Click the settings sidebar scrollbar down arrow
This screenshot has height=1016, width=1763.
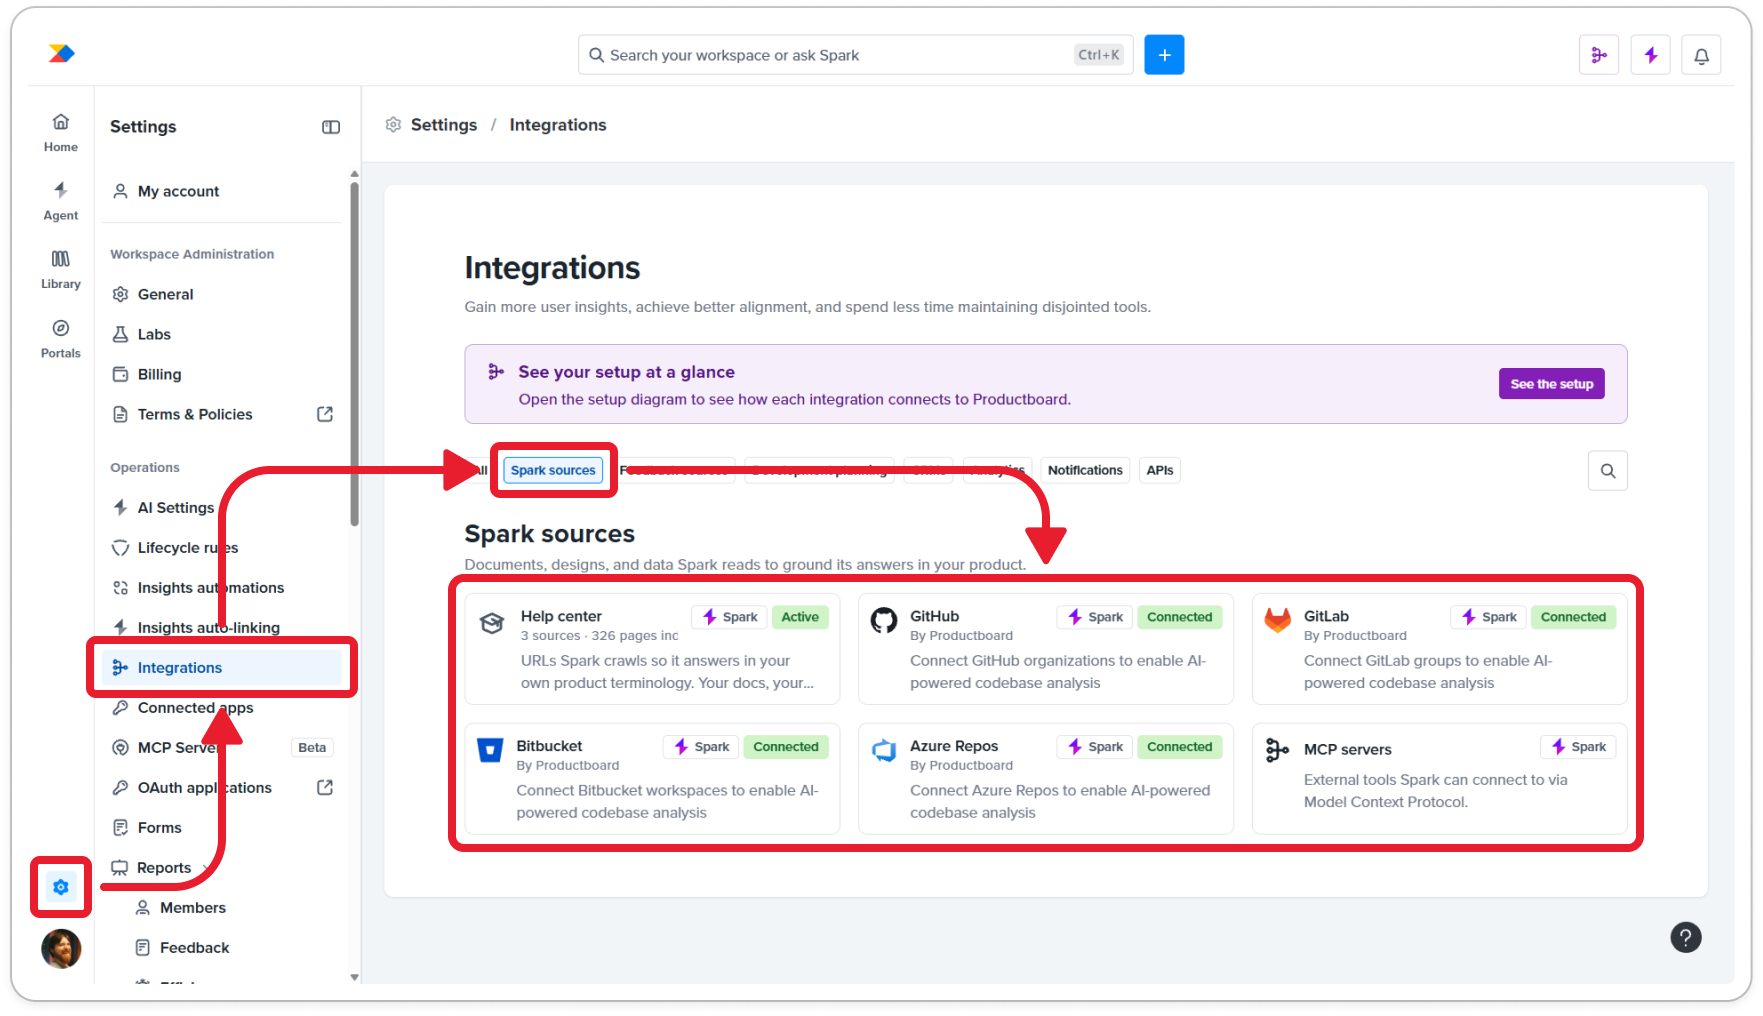coord(355,978)
